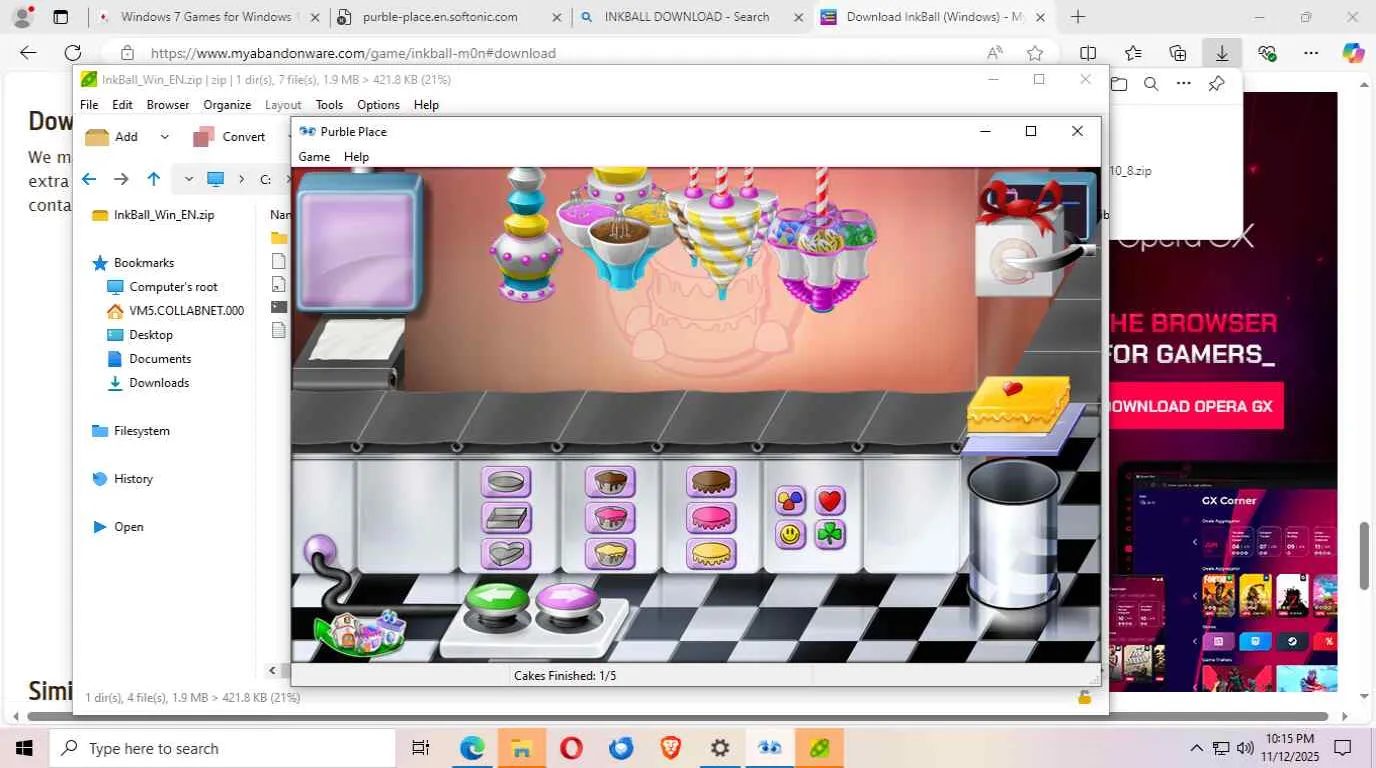Add the smiley face decoration

[x=791, y=535]
